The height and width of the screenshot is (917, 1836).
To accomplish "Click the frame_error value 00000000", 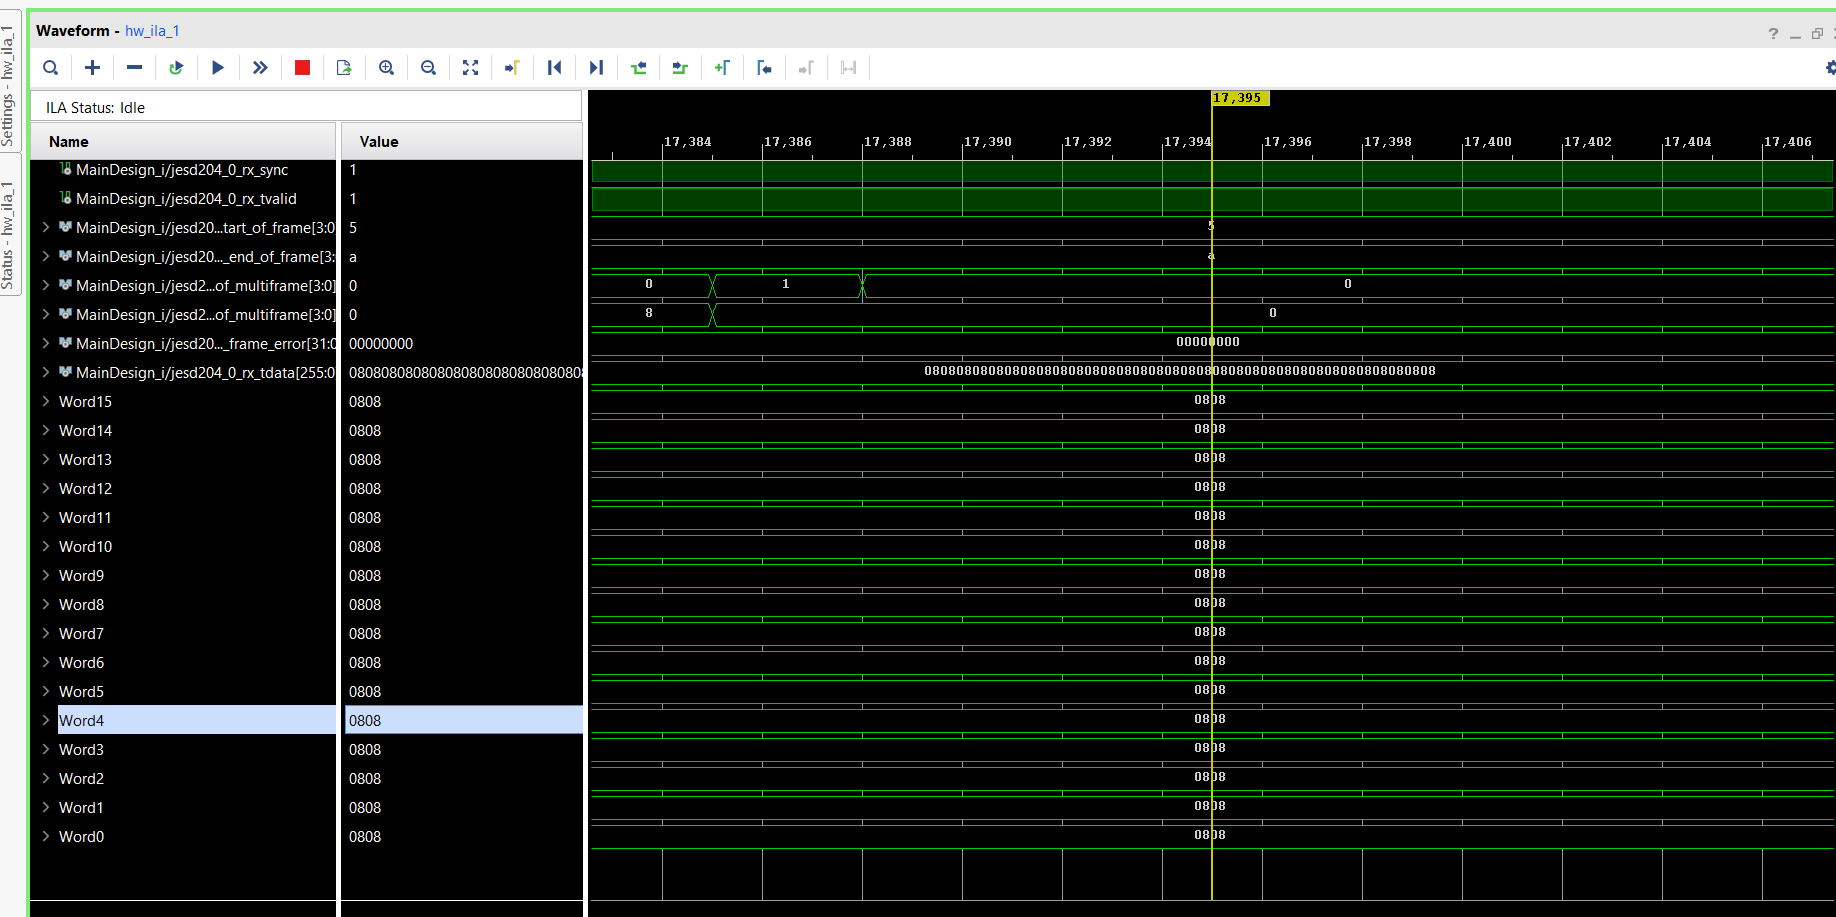I will coord(381,344).
